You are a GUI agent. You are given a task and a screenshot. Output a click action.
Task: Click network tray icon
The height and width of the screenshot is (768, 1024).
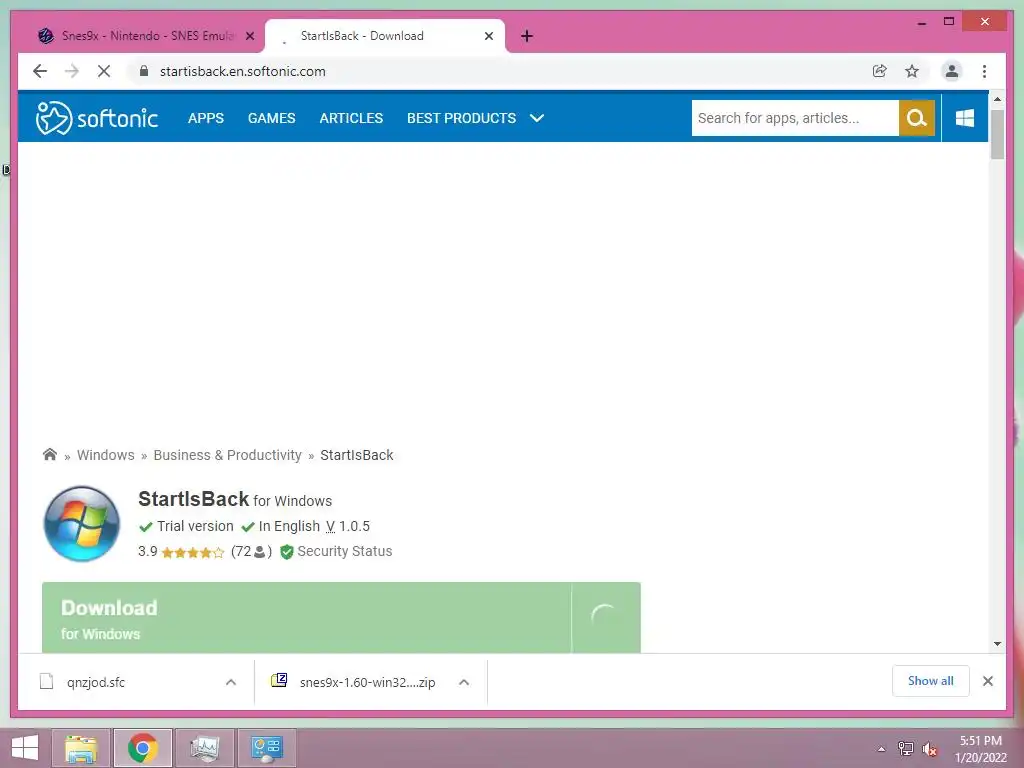(x=906, y=749)
